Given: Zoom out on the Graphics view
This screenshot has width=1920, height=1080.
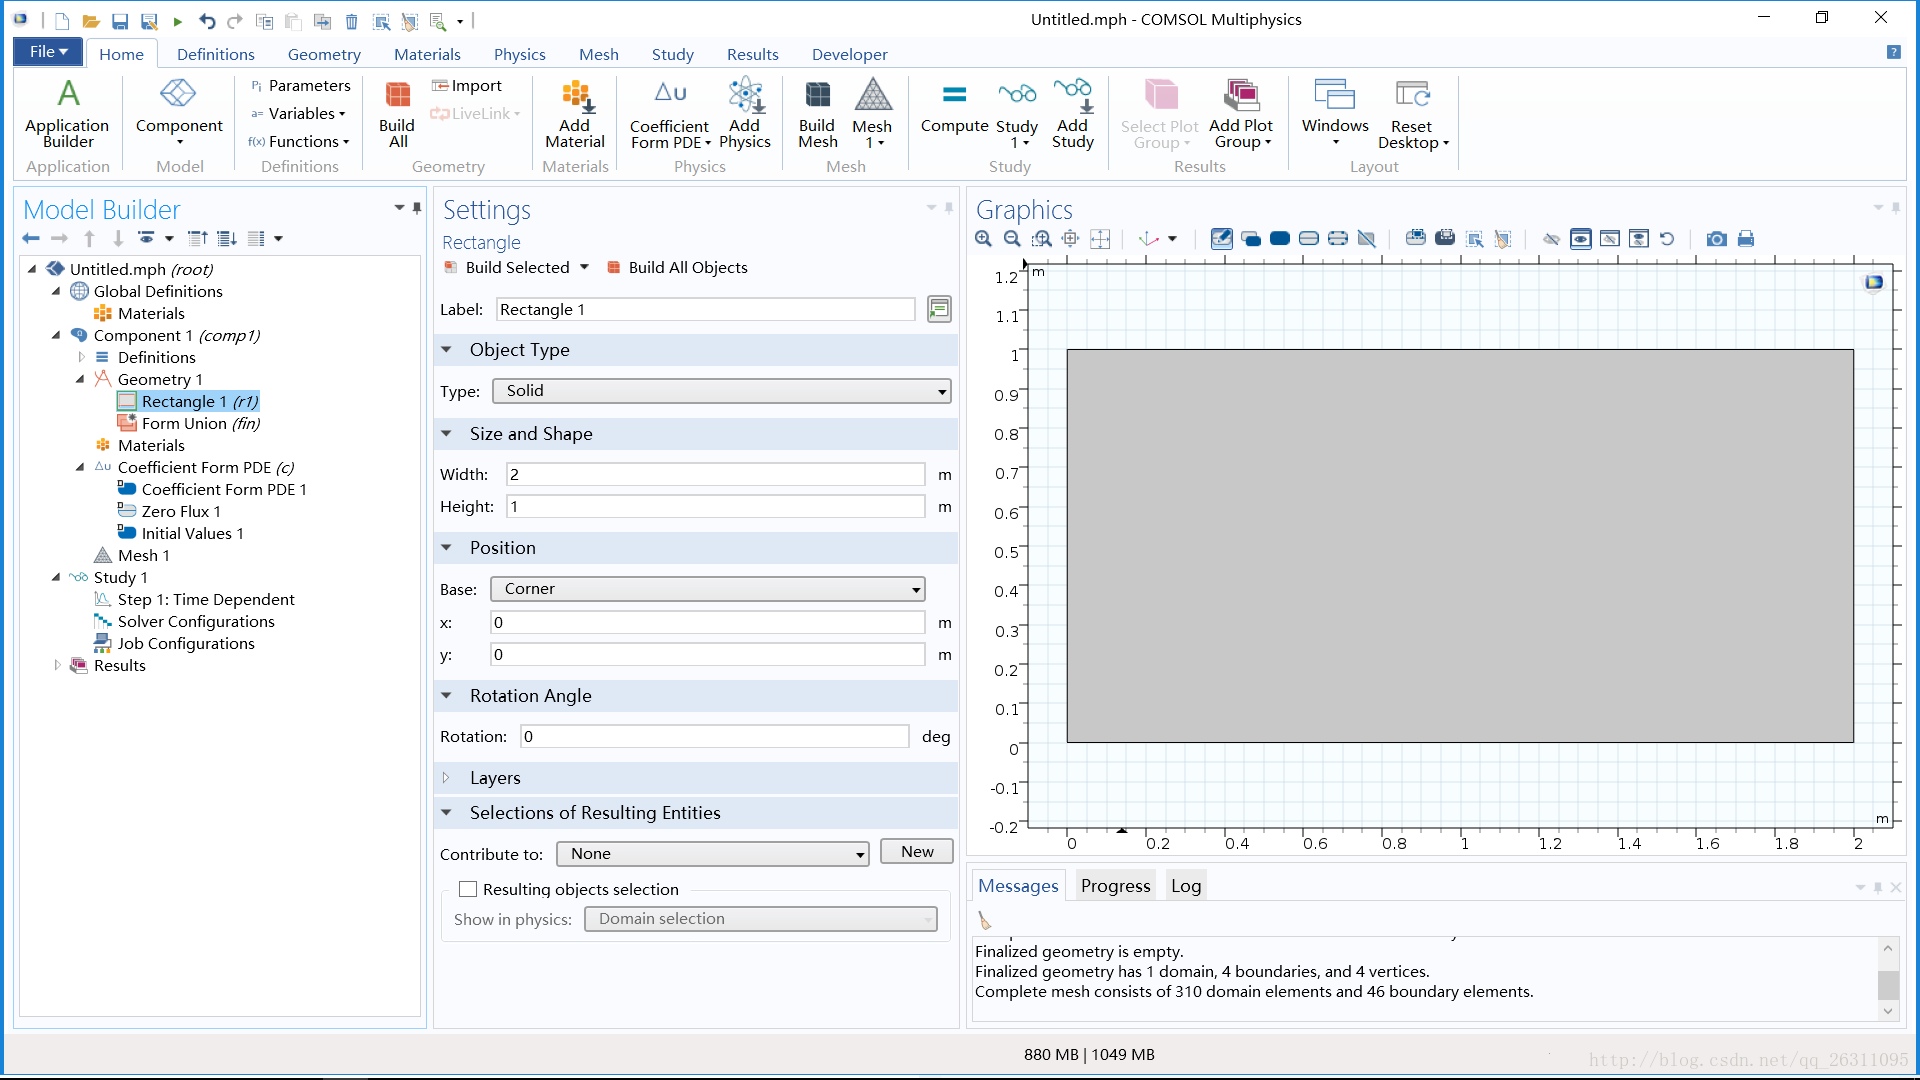Looking at the screenshot, I should point(1012,239).
